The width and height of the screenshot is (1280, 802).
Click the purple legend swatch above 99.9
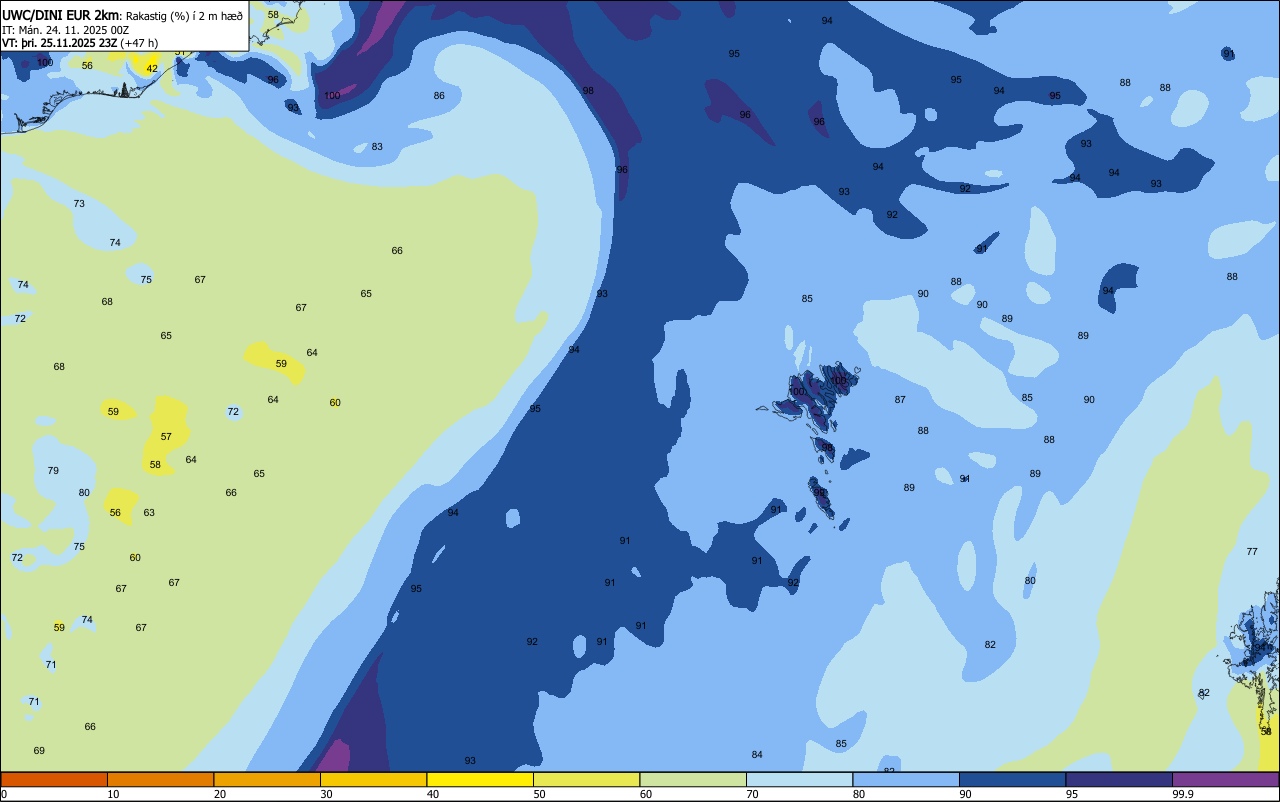point(1225,779)
